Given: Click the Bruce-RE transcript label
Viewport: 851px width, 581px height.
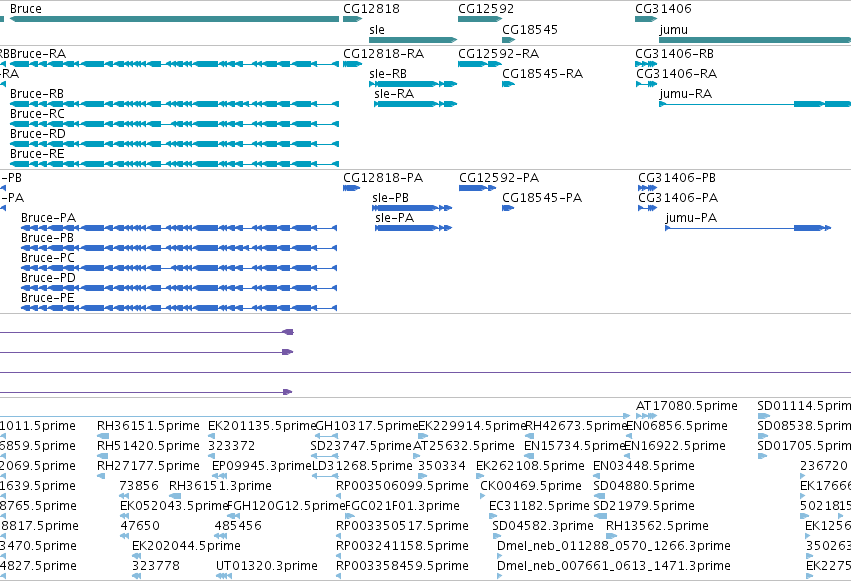Looking at the screenshot, I should tap(37, 154).
